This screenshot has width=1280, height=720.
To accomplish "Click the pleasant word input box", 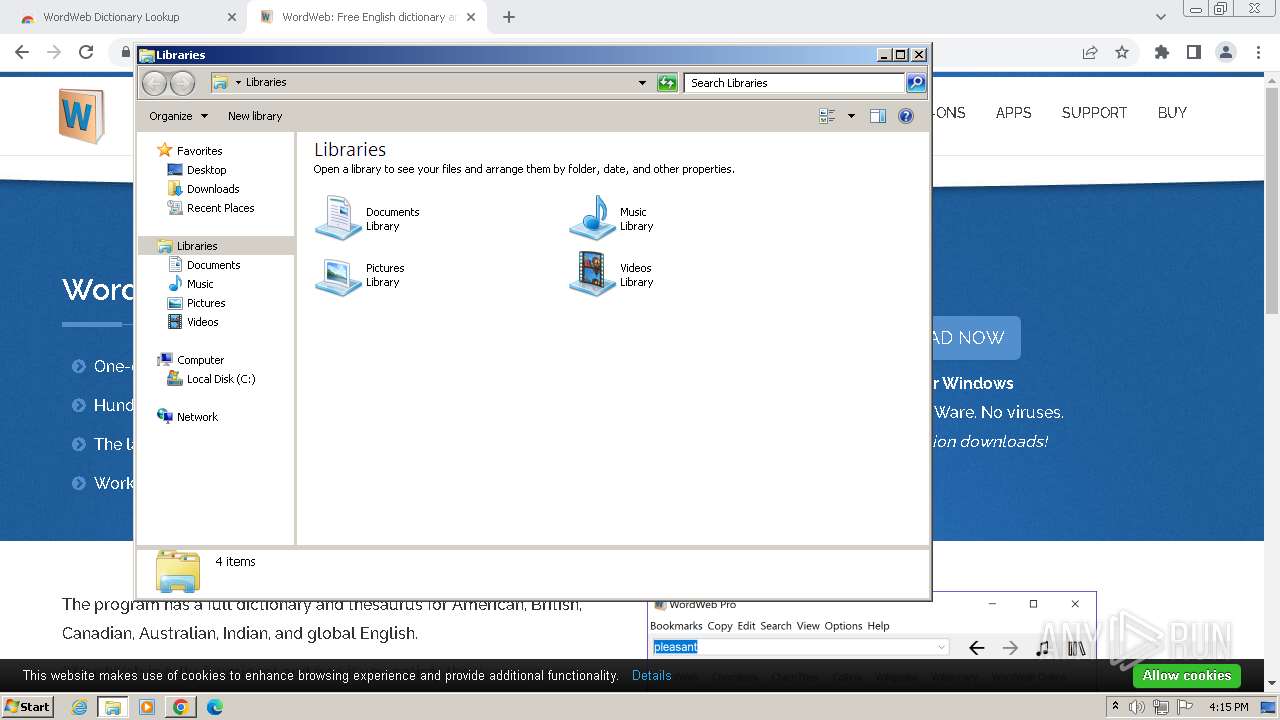I will (x=799, y=647).
